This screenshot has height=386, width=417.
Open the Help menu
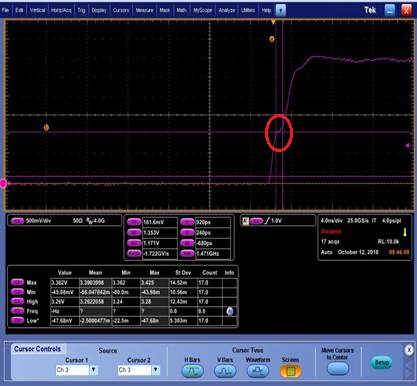point(266,10)
